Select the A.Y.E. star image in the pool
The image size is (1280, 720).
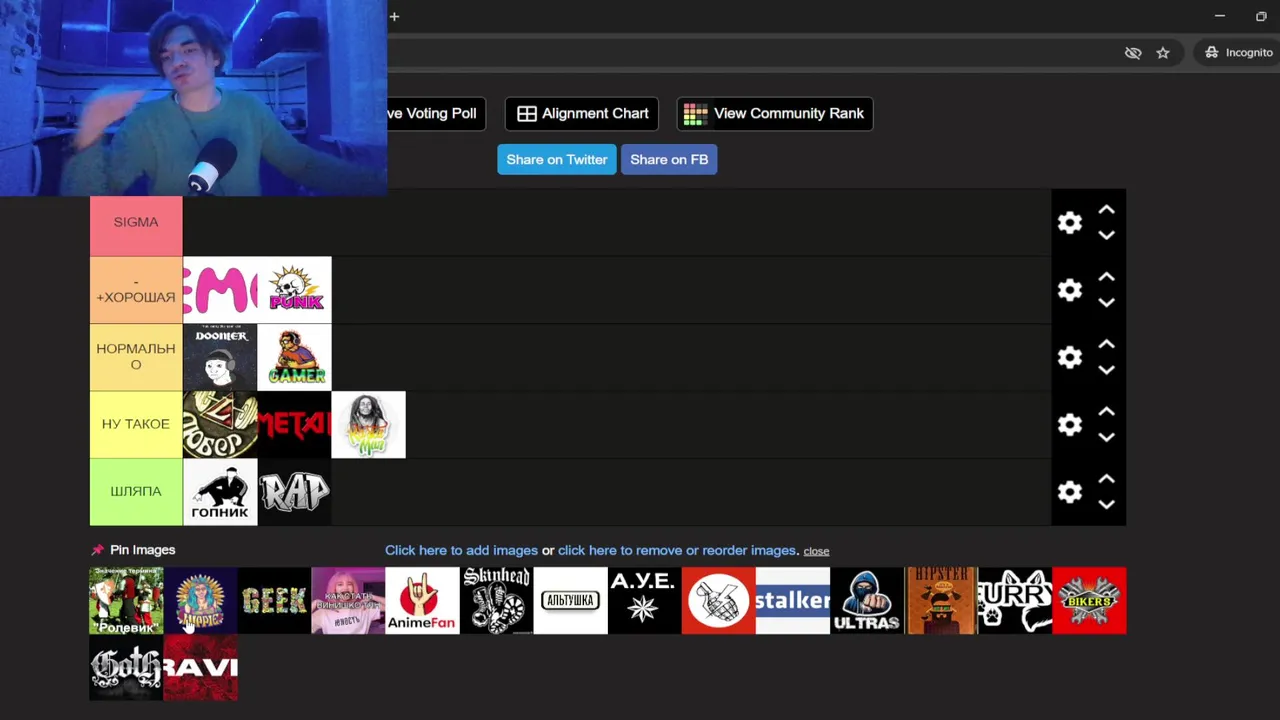[644, 600]
